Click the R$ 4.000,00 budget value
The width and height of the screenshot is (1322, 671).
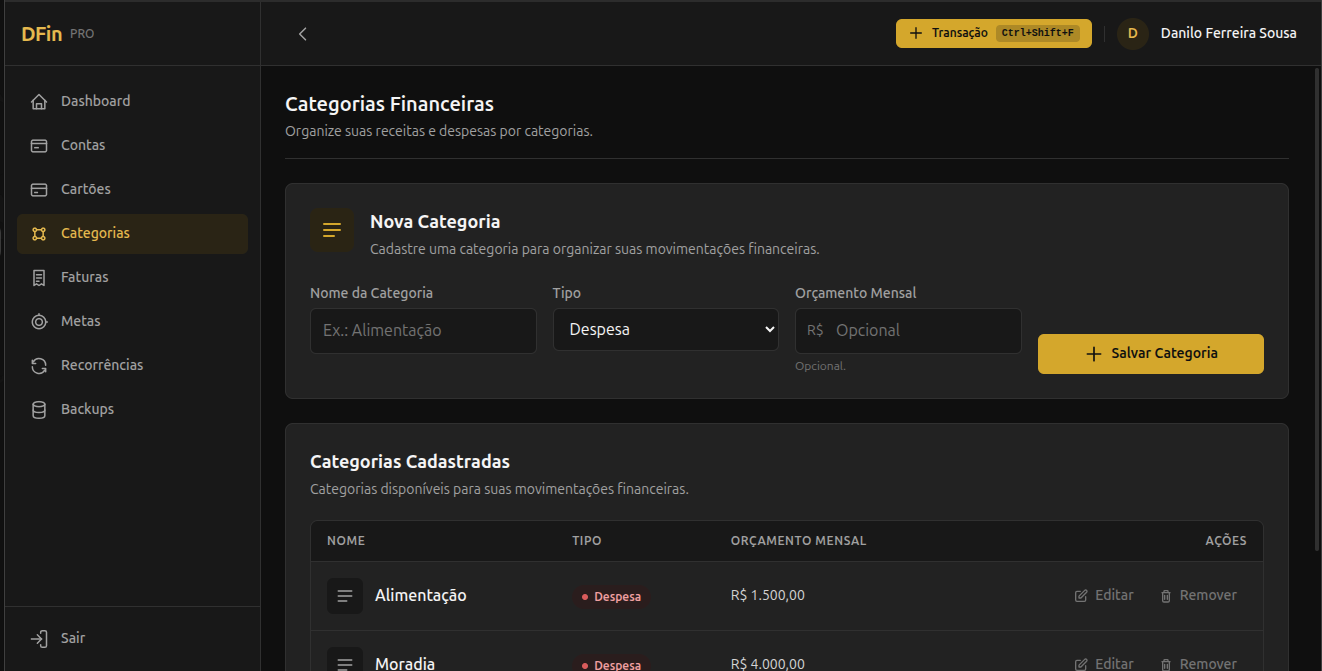[x=768, y=664]
